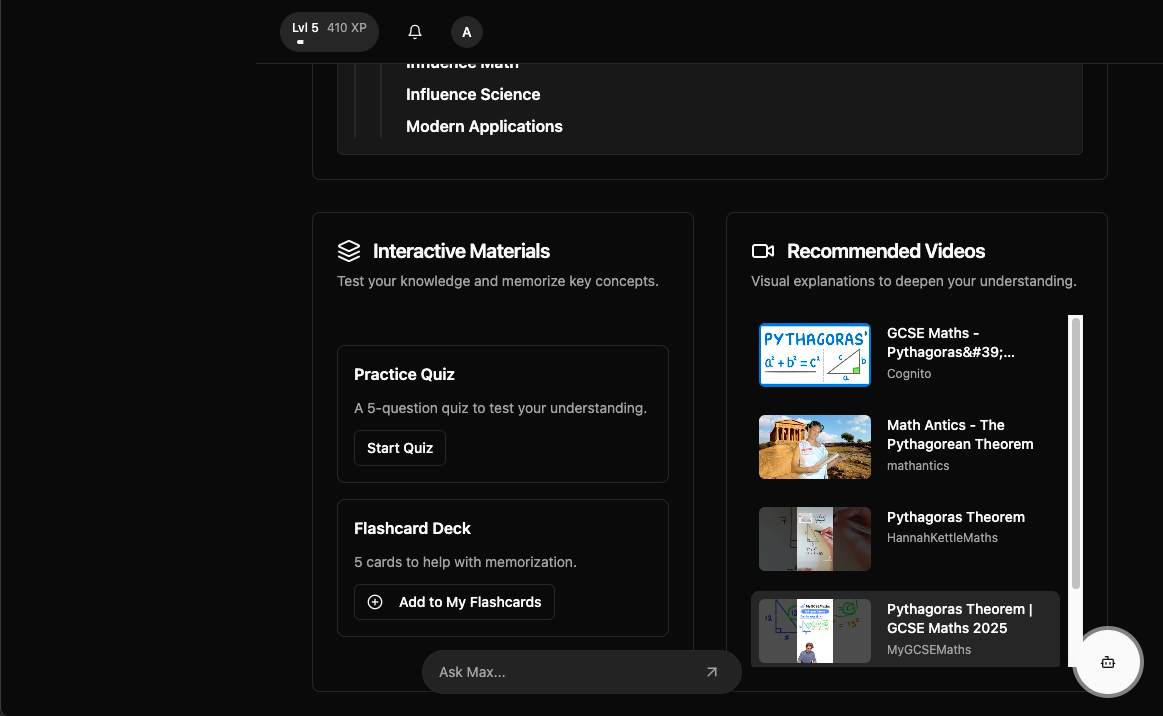
Task: Jump to Modern Applications section
Action: (484, 126)
